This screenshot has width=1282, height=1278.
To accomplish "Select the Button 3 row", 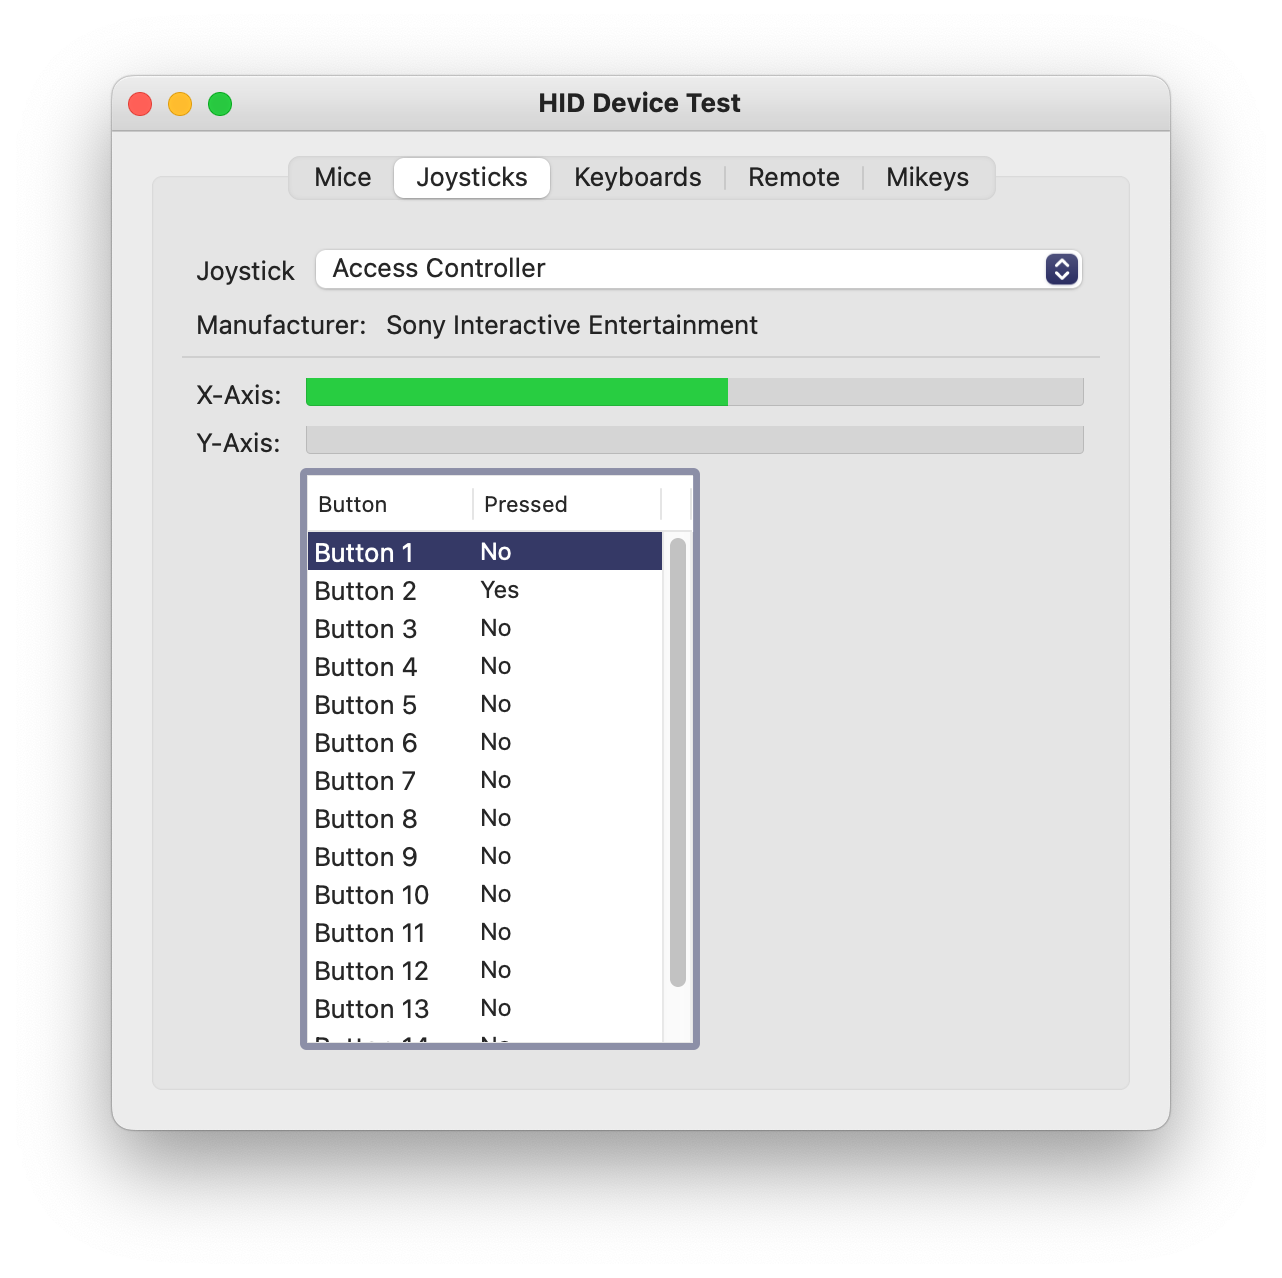I will 485,628.
